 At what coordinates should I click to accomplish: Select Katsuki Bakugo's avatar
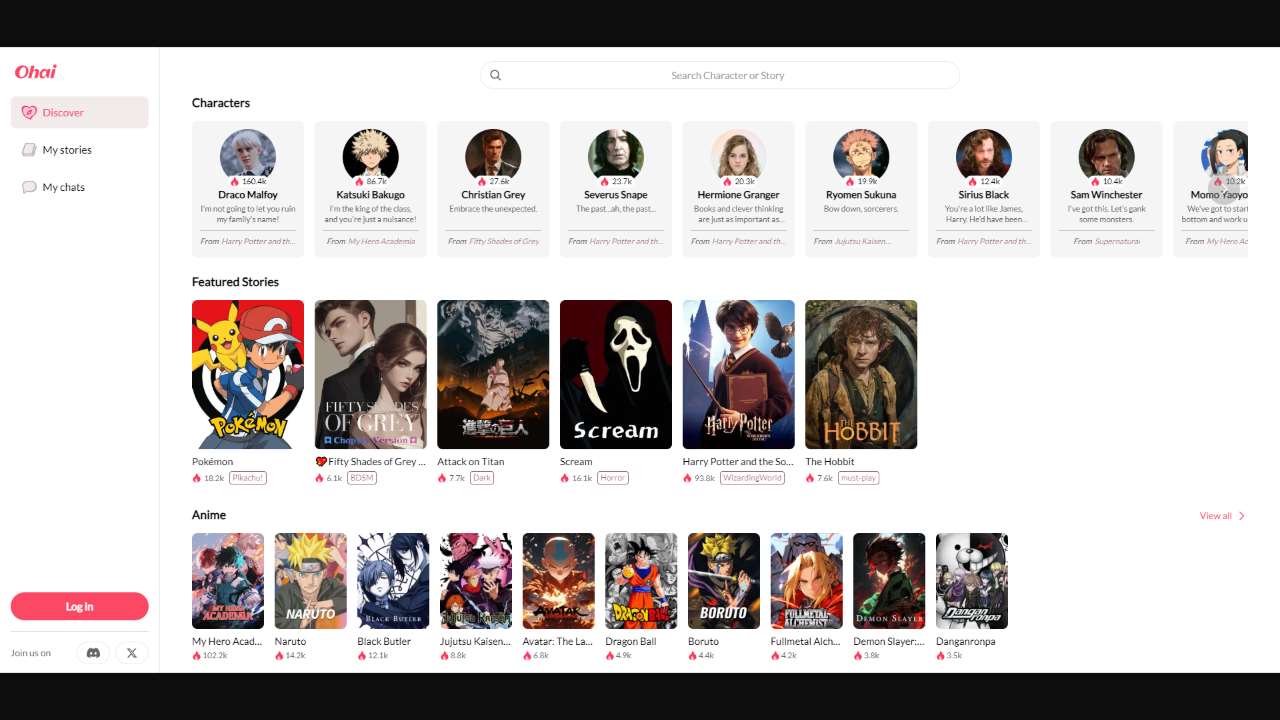[370, 155]
